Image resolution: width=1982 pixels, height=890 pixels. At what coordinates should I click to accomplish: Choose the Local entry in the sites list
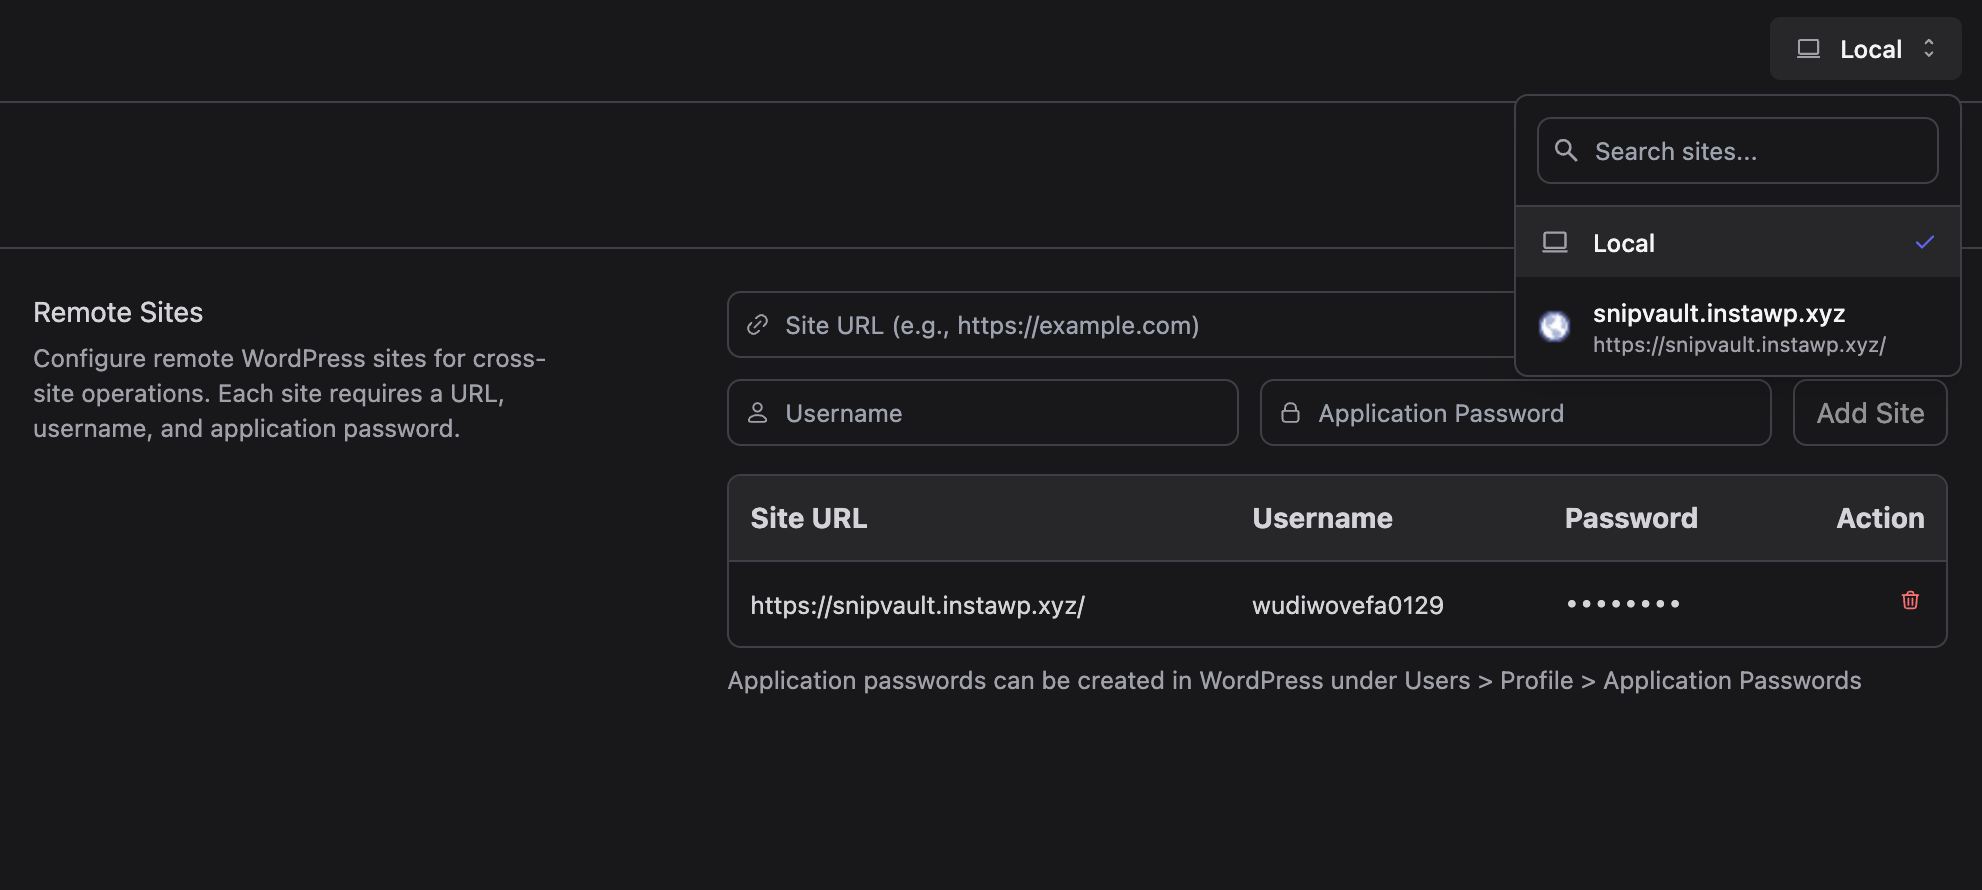[x=1624, y=243]
